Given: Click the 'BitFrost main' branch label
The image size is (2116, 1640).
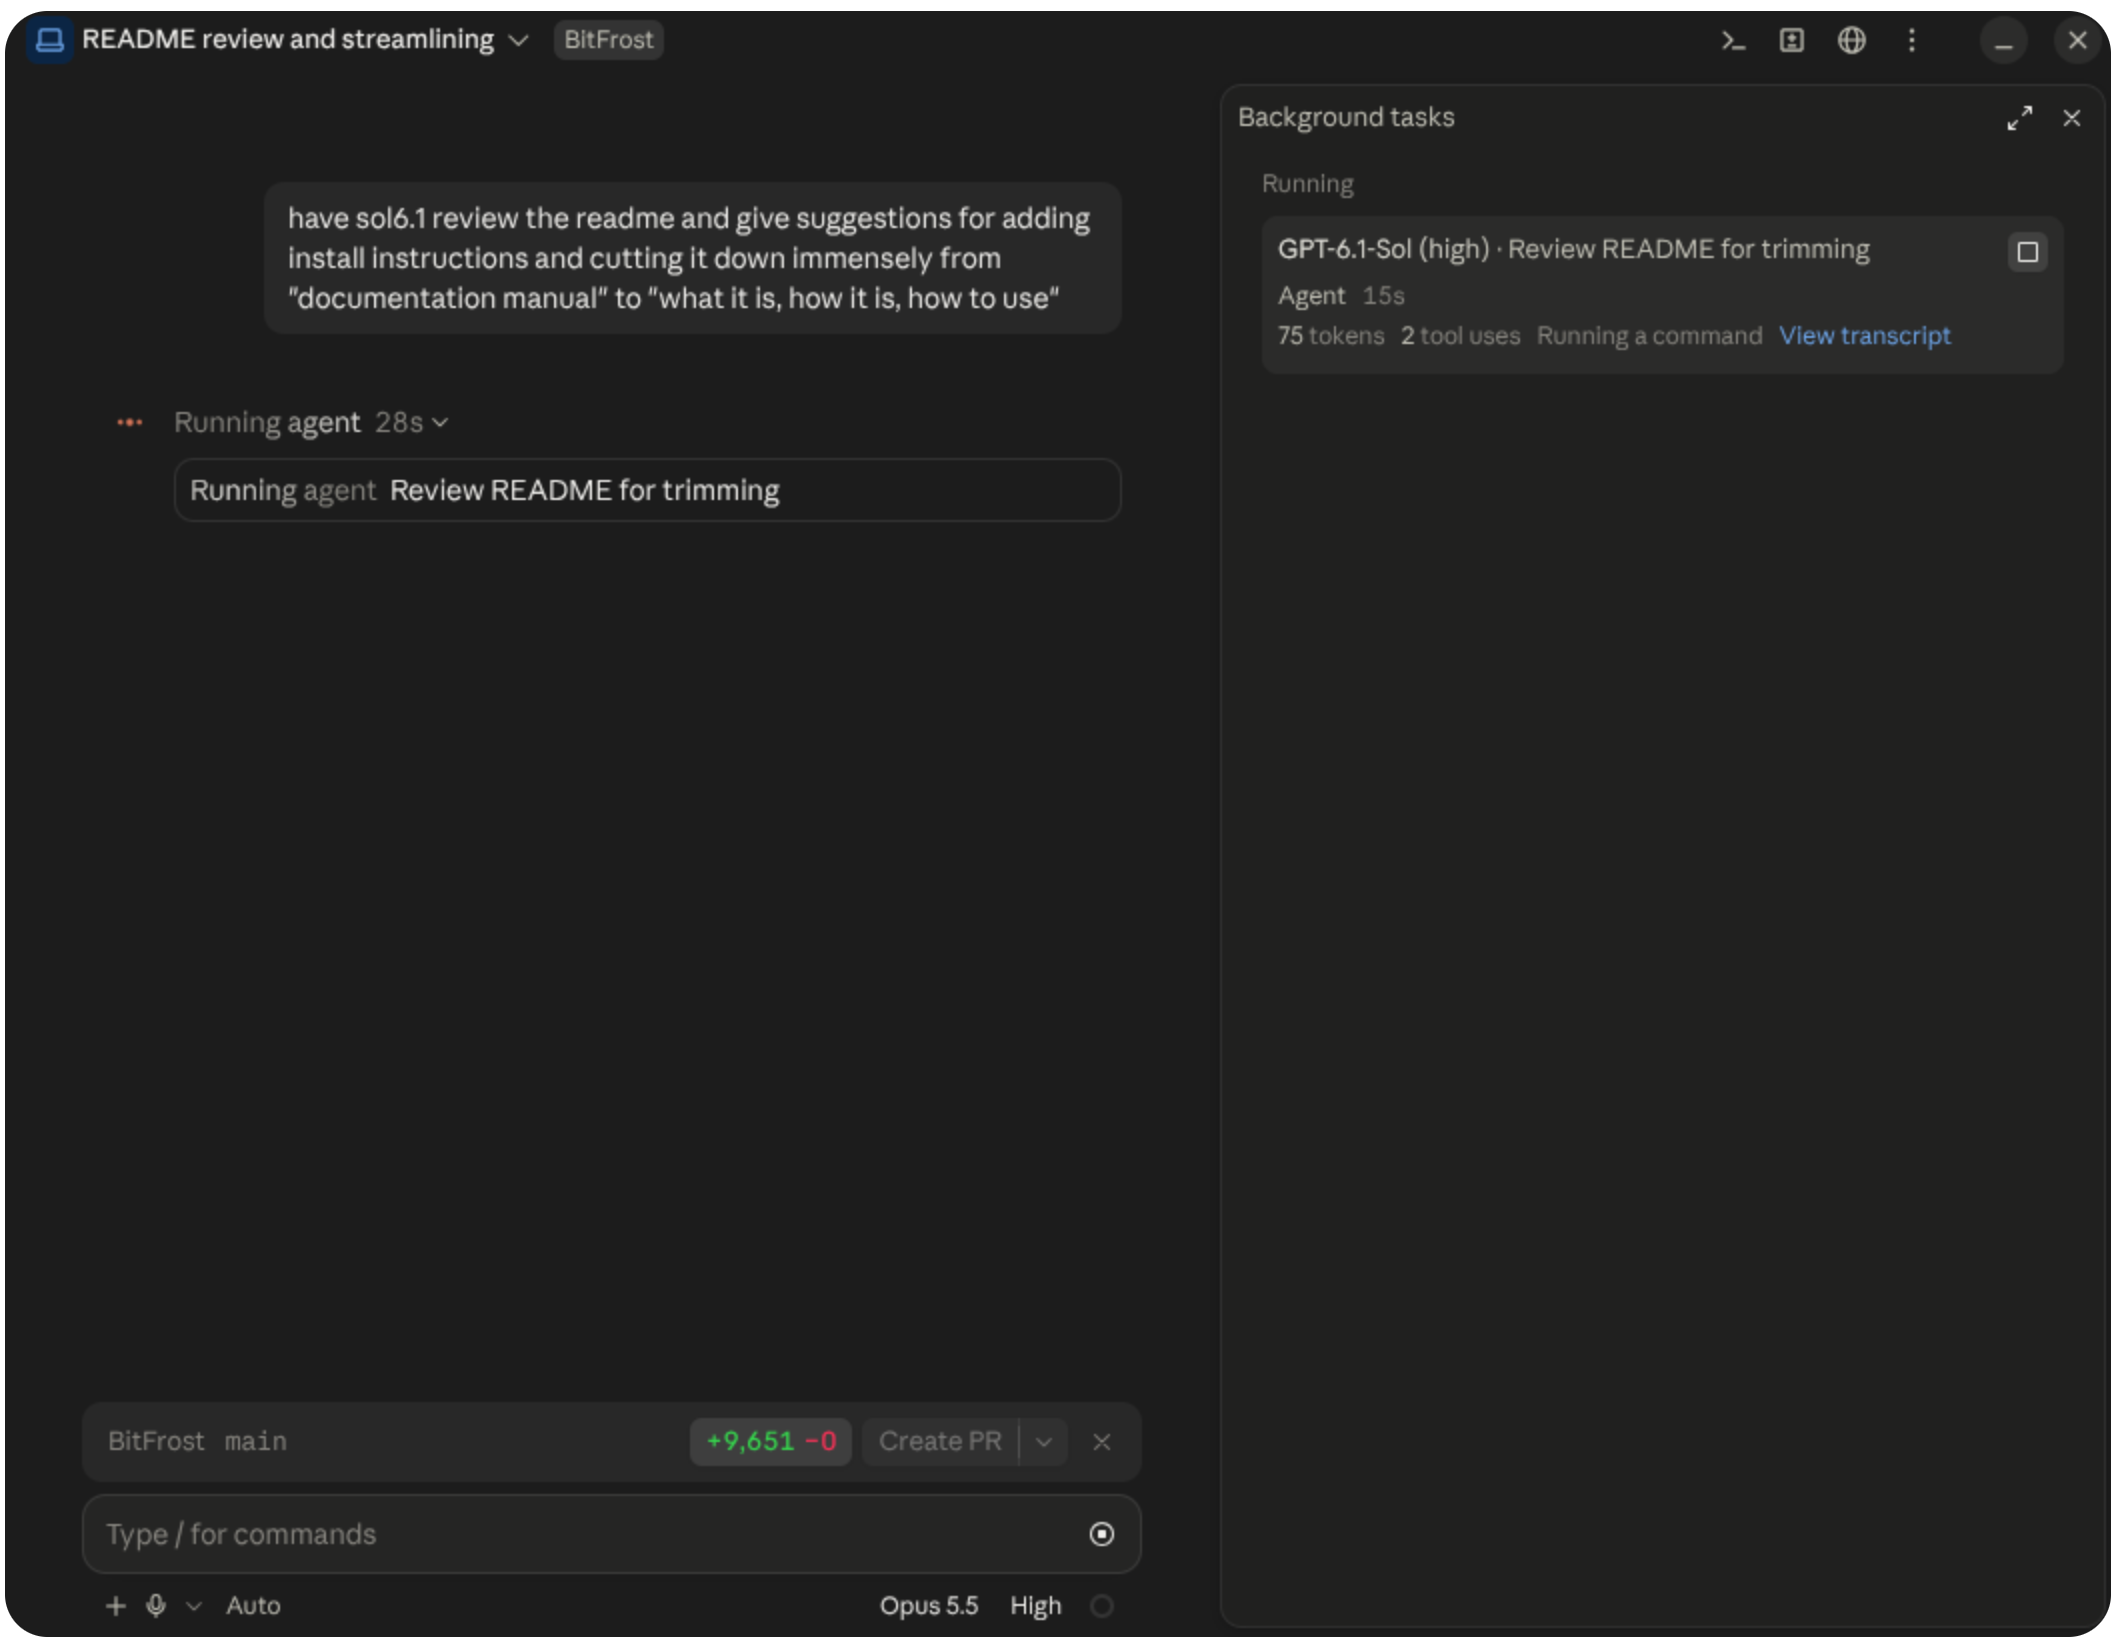Looking at the screenshot, I should pyautogui.click(x=197, y=1441).
